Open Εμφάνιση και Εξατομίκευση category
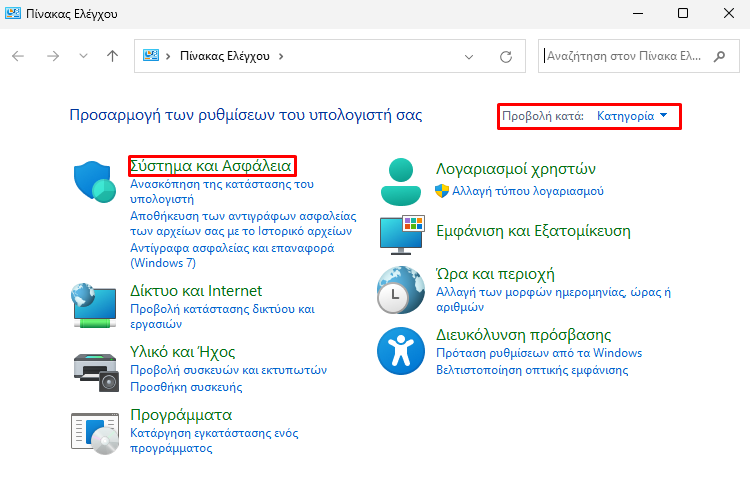This screenshot has height=488, width=750. coord(533,231)
